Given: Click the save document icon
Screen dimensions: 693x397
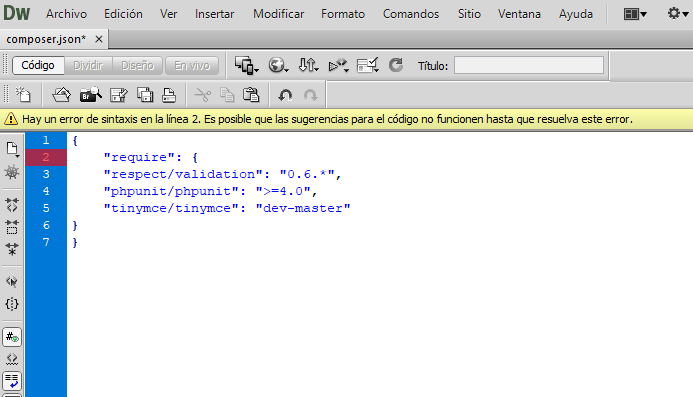Looking at the screenshot, I should tap(118, 95).
